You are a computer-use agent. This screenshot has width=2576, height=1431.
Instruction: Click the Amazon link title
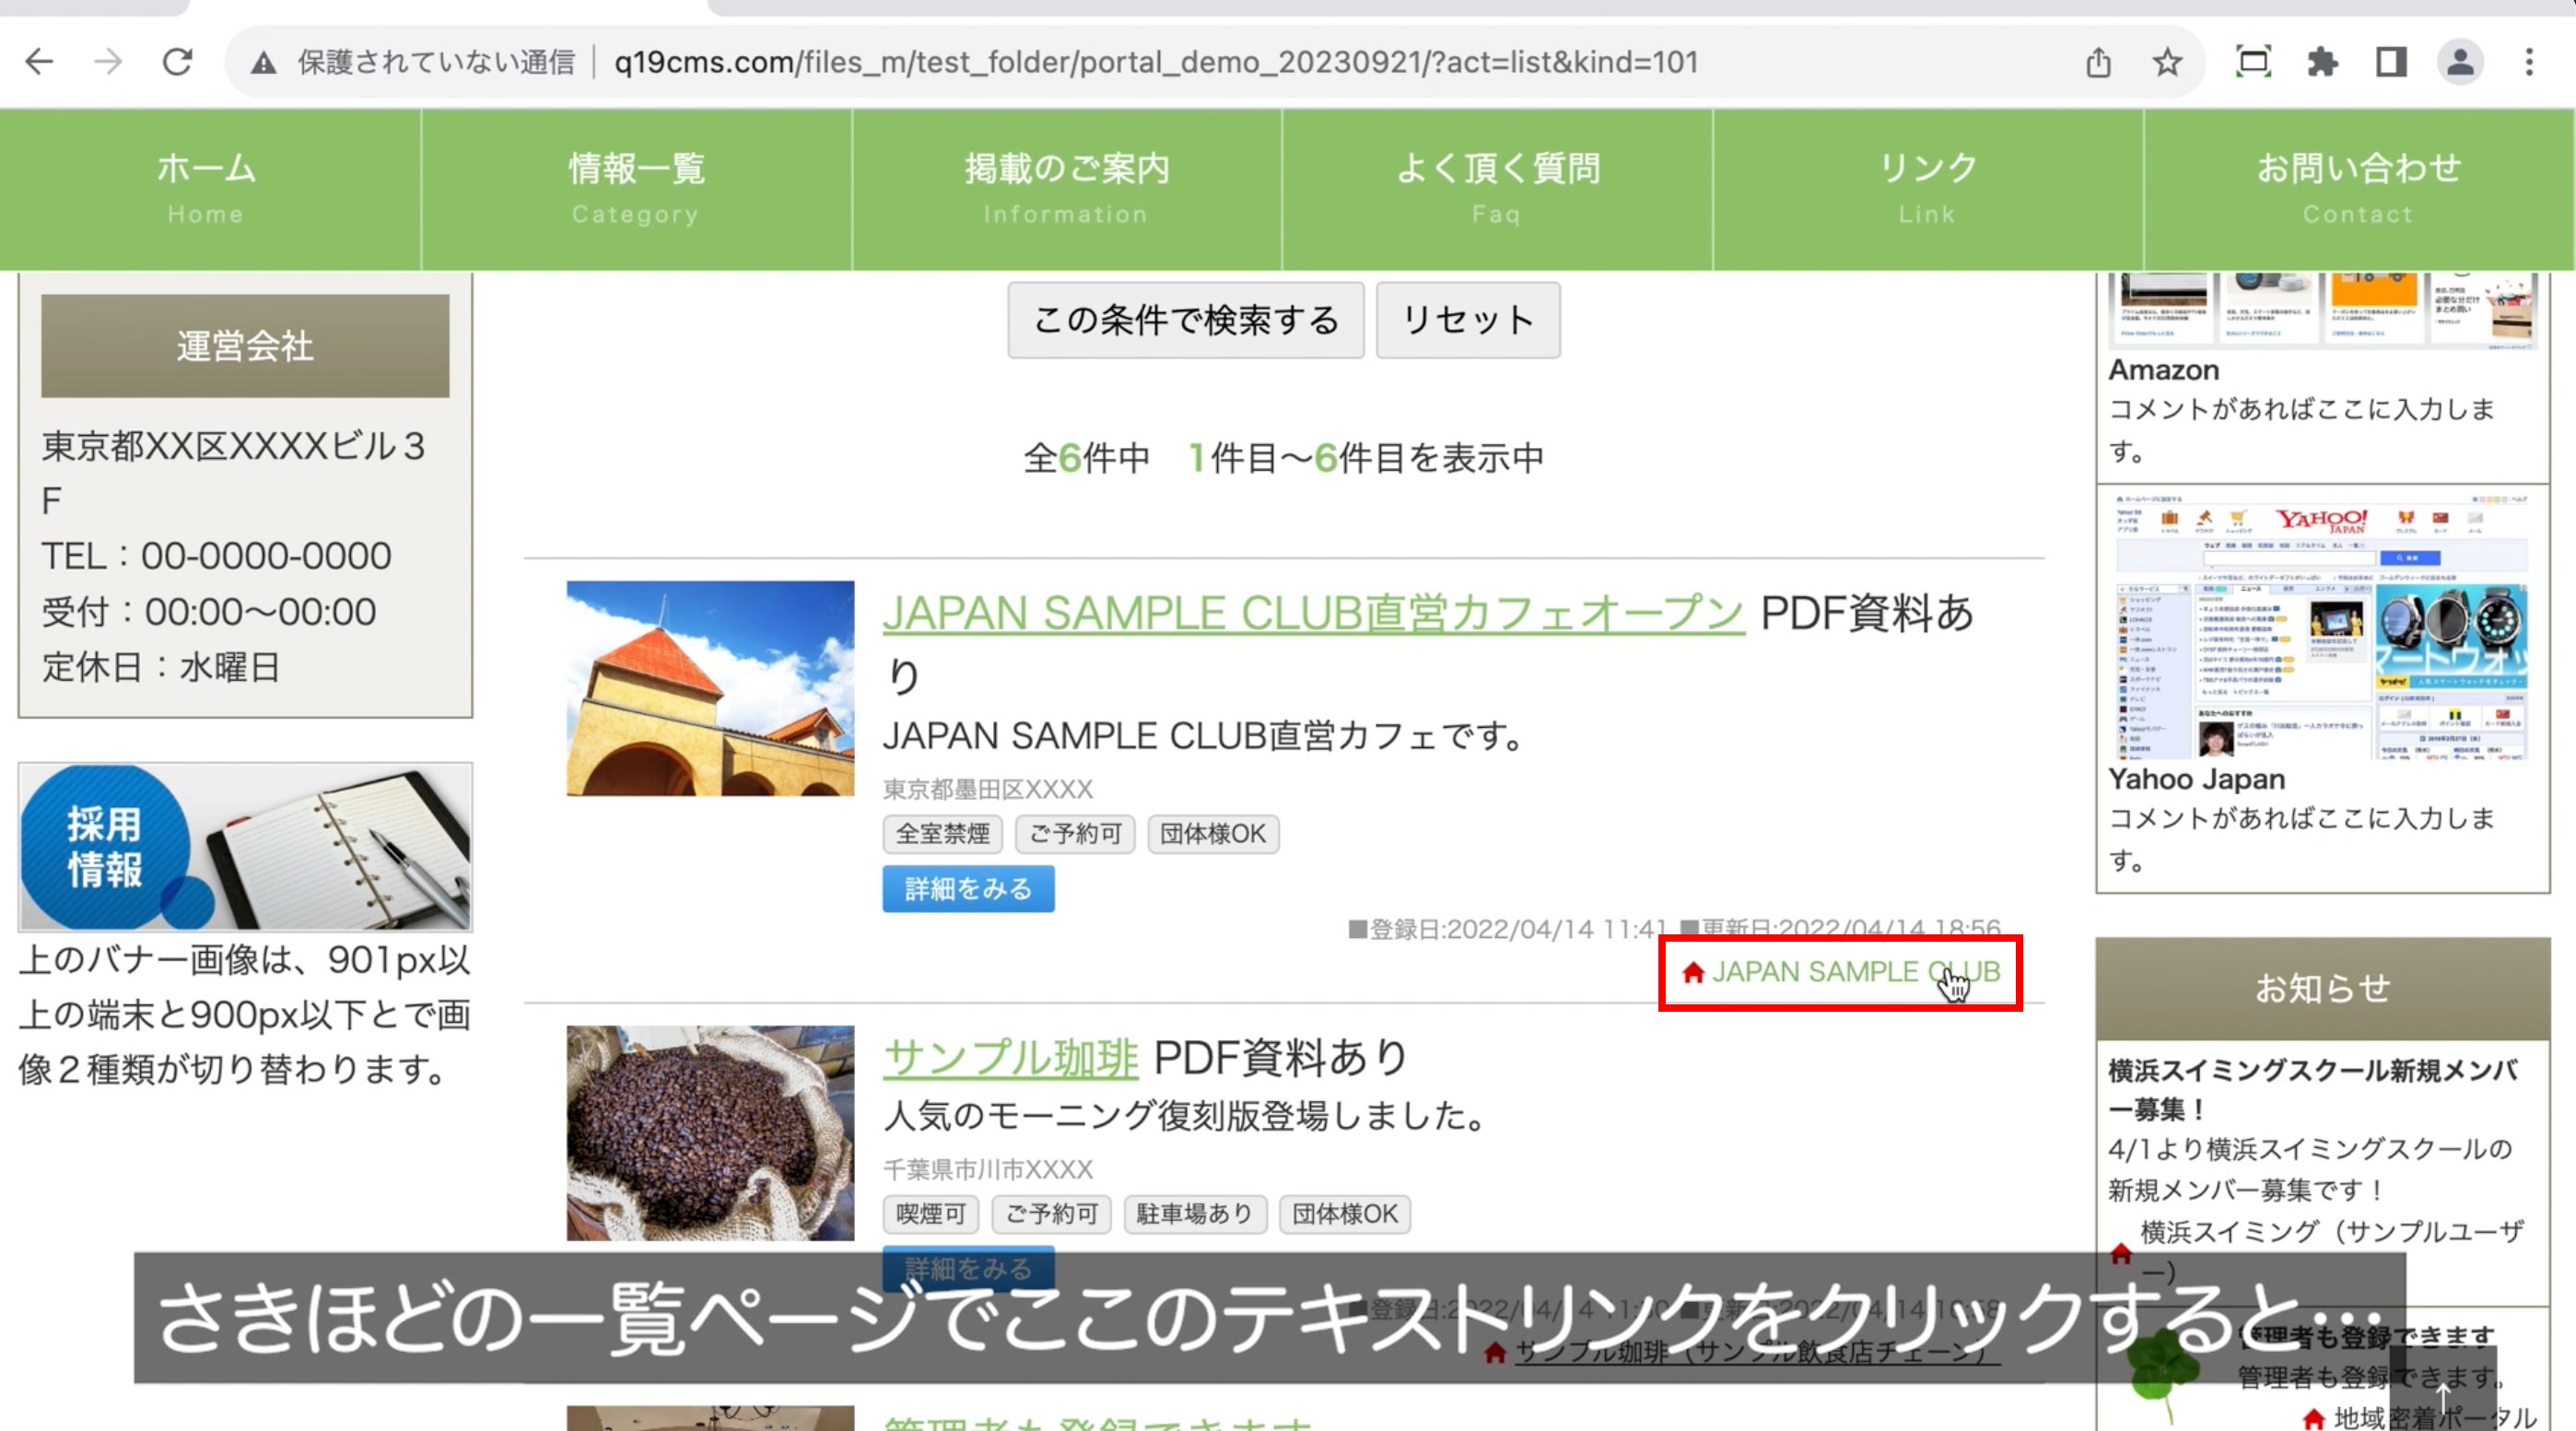(2163, 370)
